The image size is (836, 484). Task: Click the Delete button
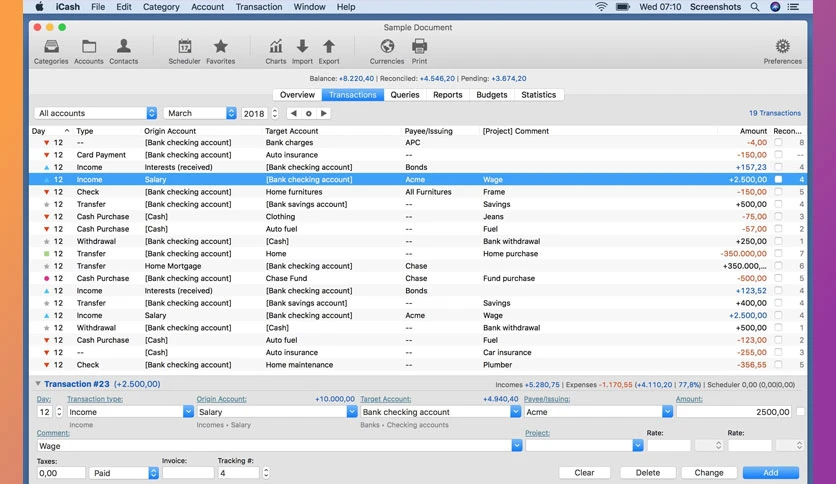click(x=648, y=473)
